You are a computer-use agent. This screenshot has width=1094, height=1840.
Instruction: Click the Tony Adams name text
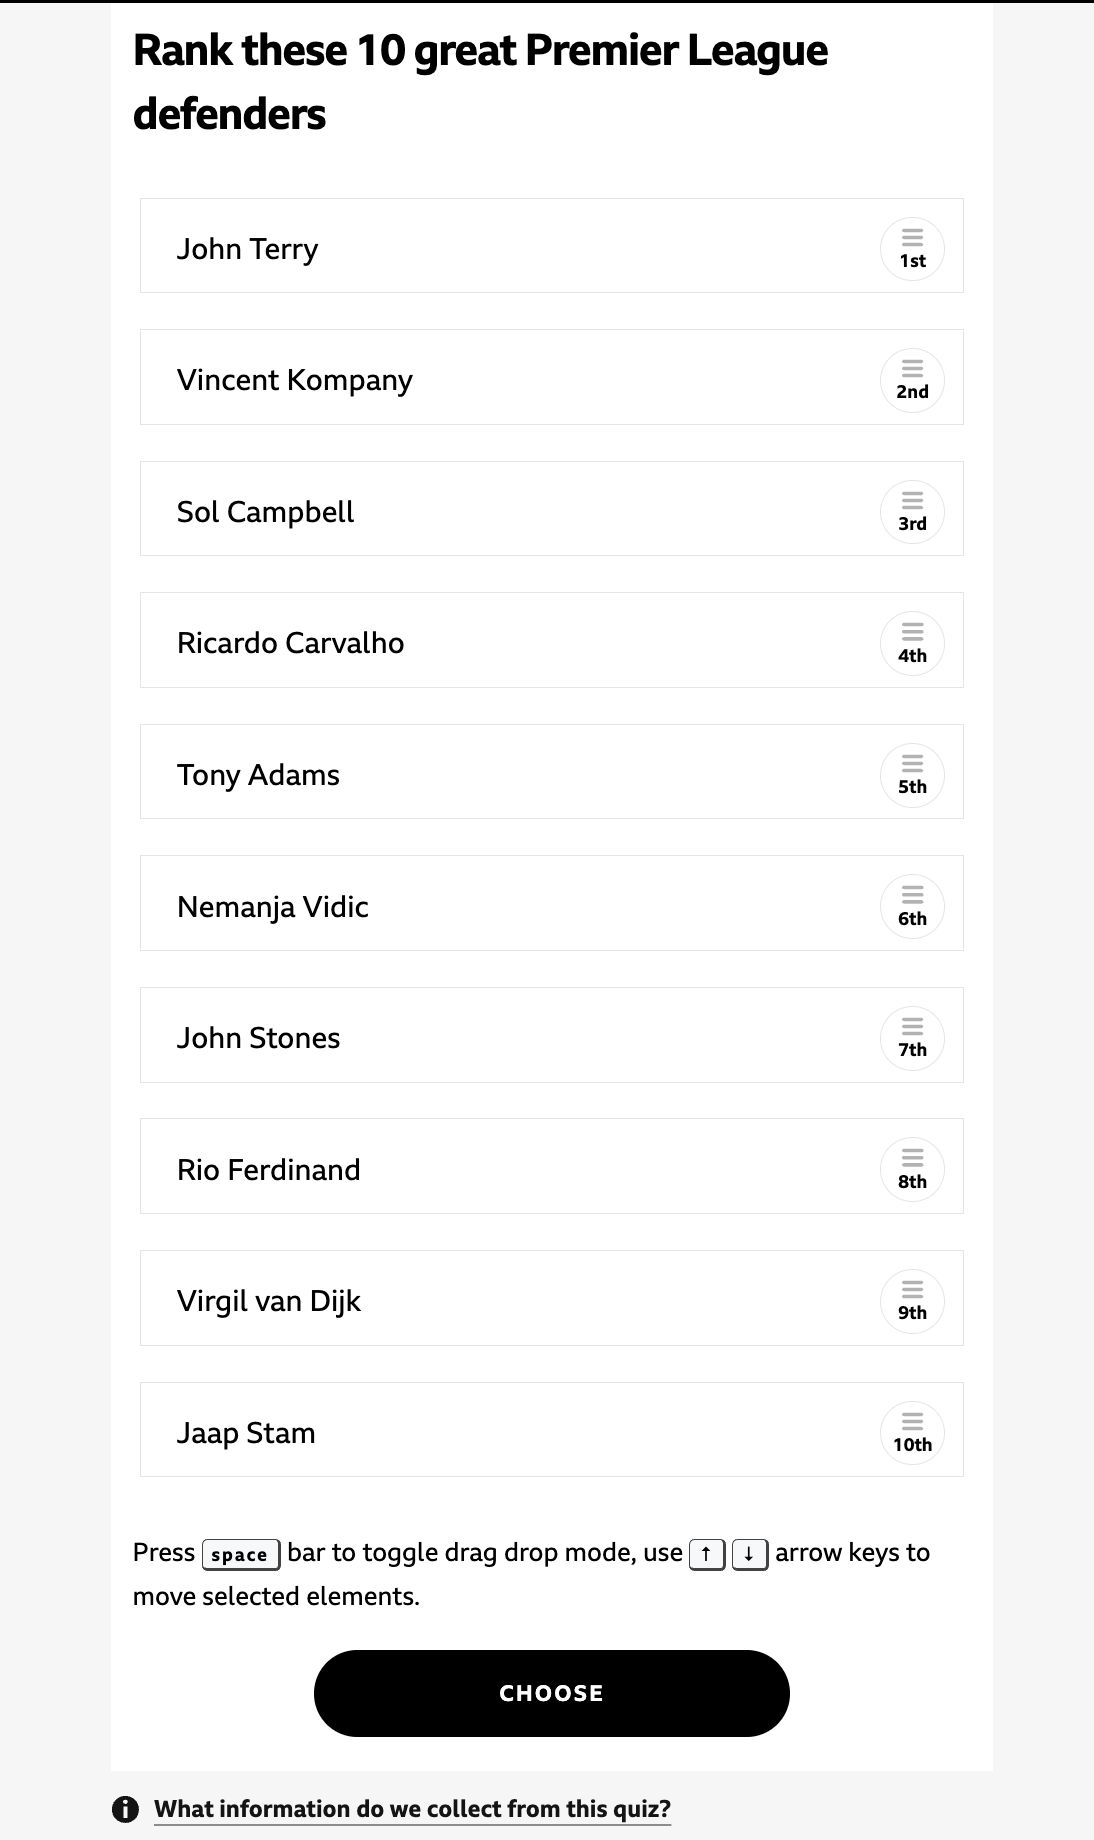(258, 775)
